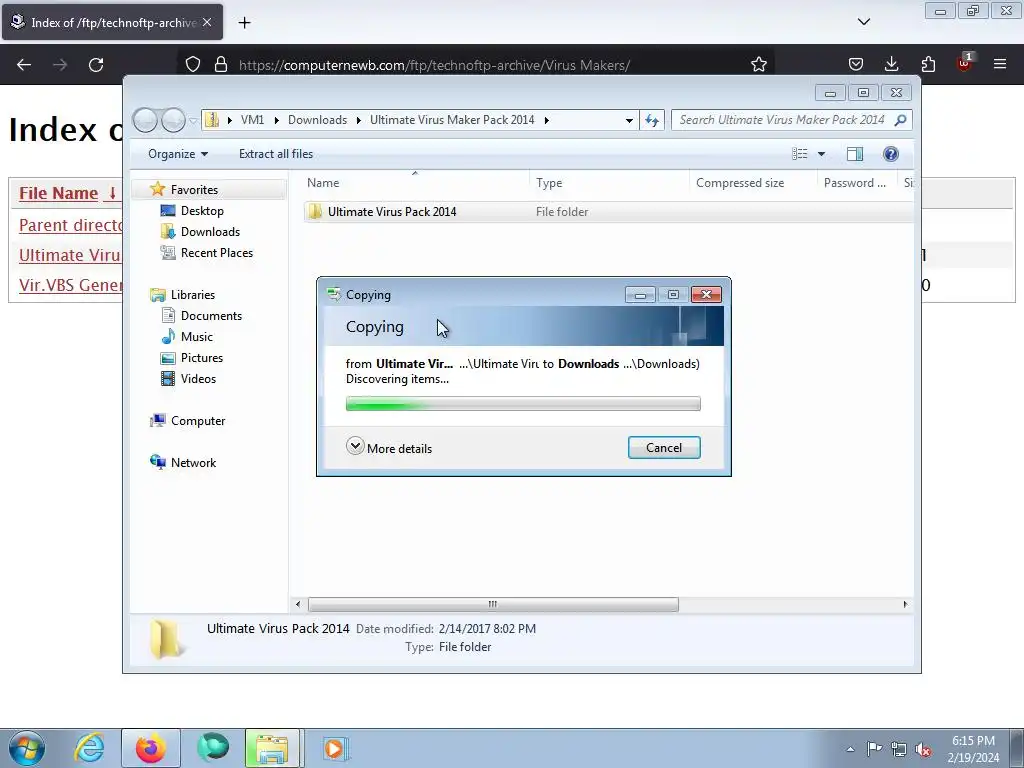Open a new Firefox tab

point(244,23)
